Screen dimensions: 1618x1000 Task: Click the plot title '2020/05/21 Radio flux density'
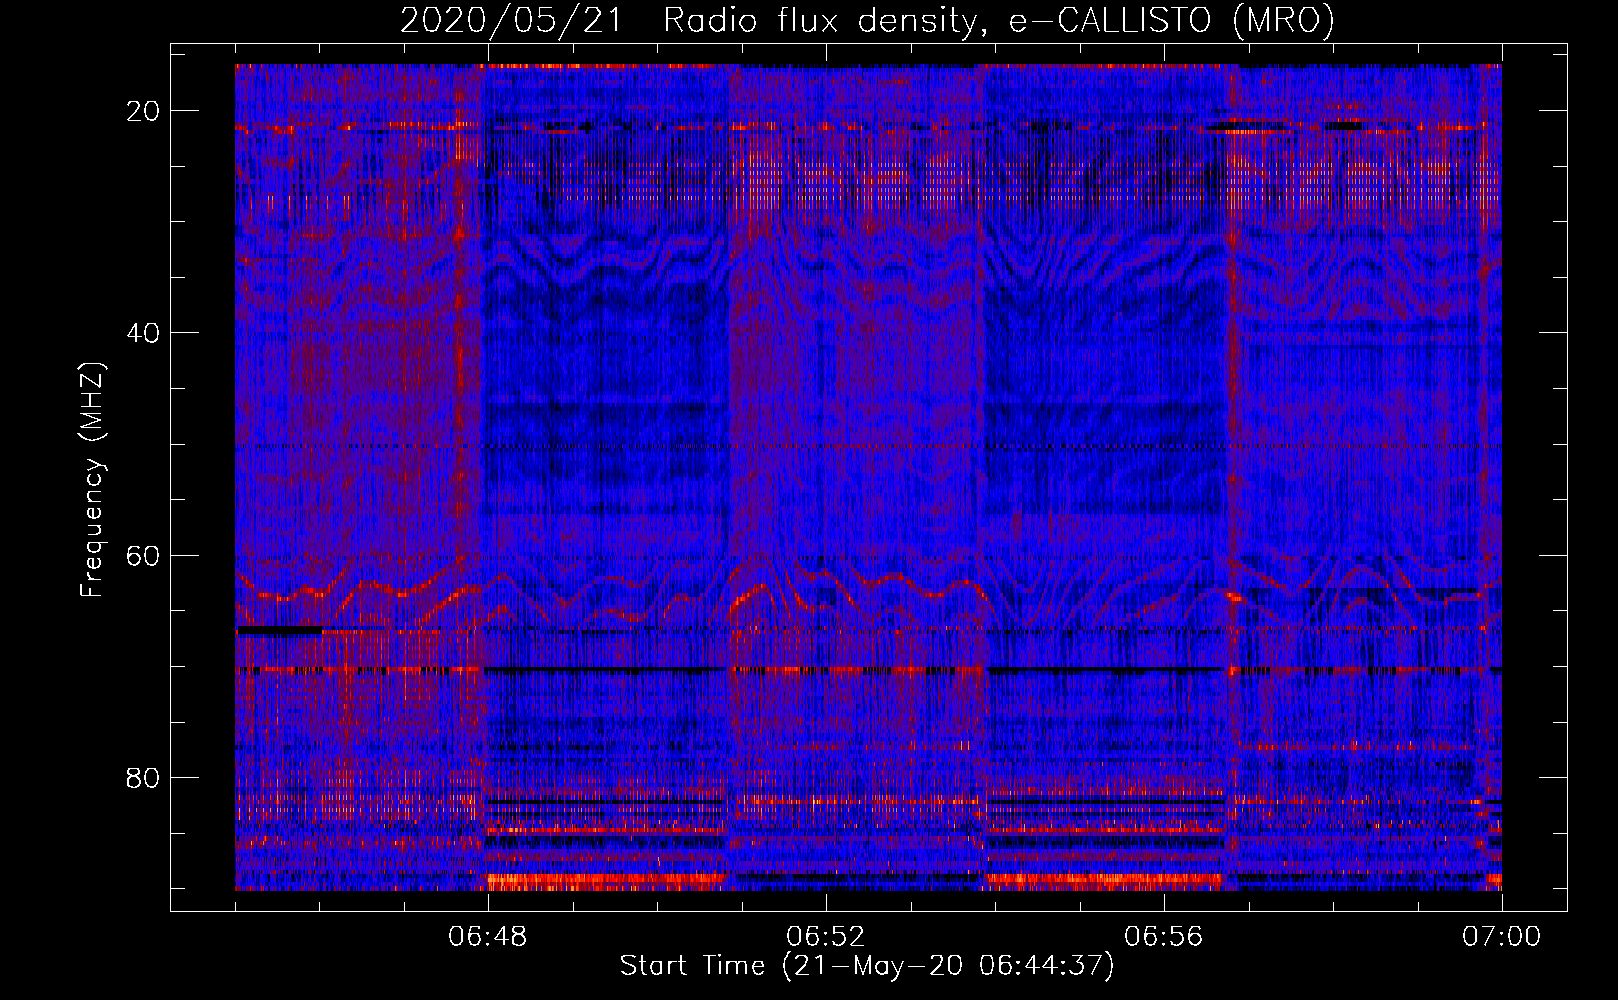point(867,20)
